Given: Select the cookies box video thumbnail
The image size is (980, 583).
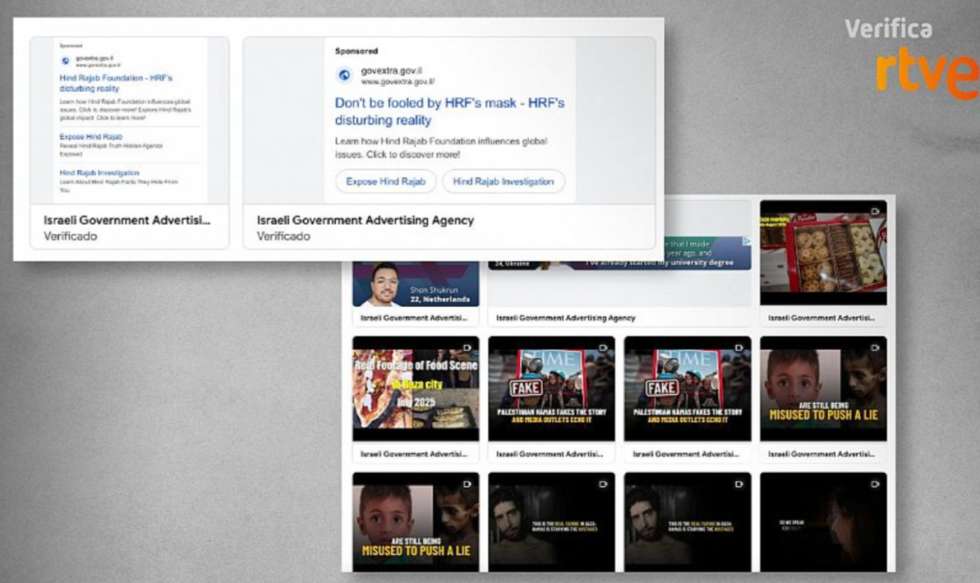Looking at the screenshot, I should pos(823,251).
